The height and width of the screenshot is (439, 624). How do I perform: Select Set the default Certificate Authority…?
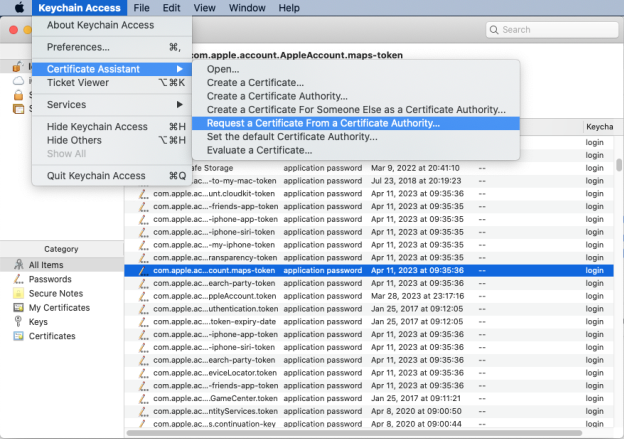tap(356, 137)
